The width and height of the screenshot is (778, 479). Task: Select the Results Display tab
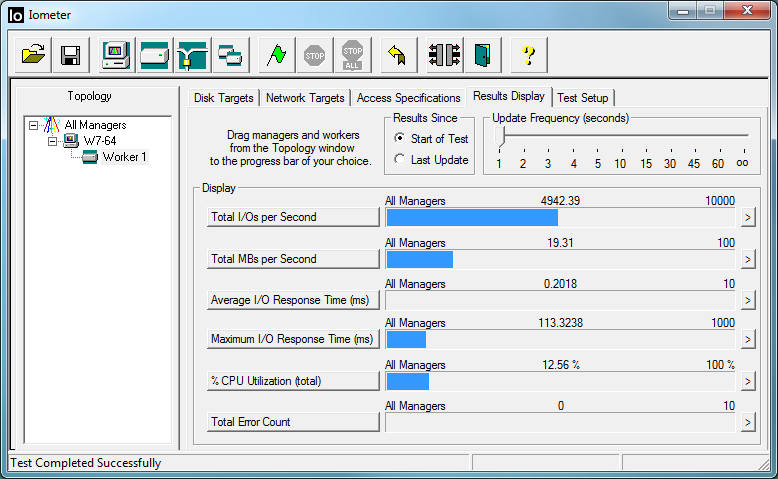click(509, 96)
